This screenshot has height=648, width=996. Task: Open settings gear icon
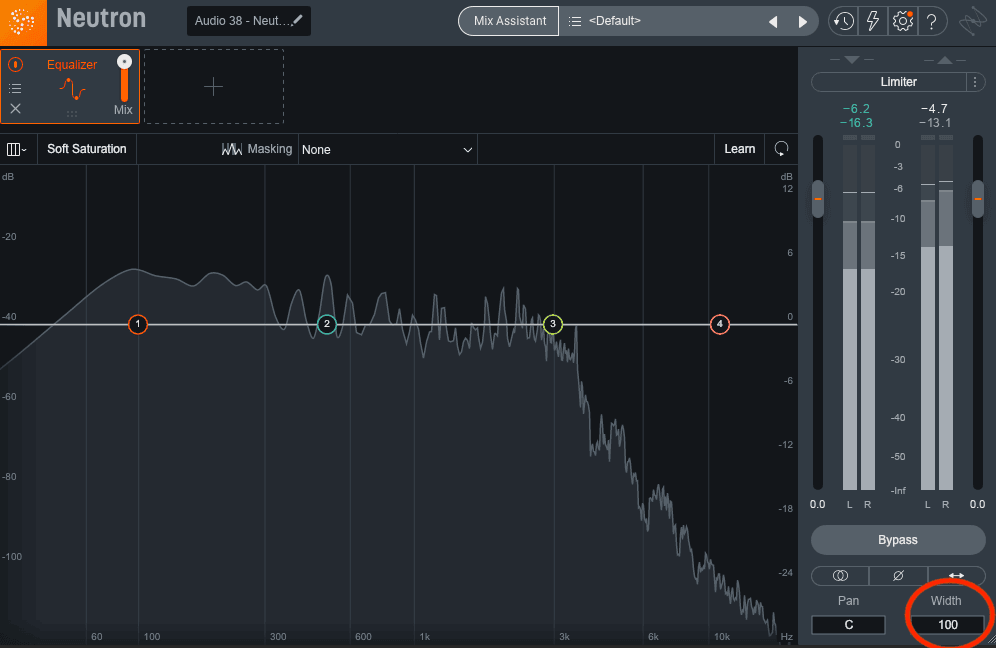[x=903, y=22]
